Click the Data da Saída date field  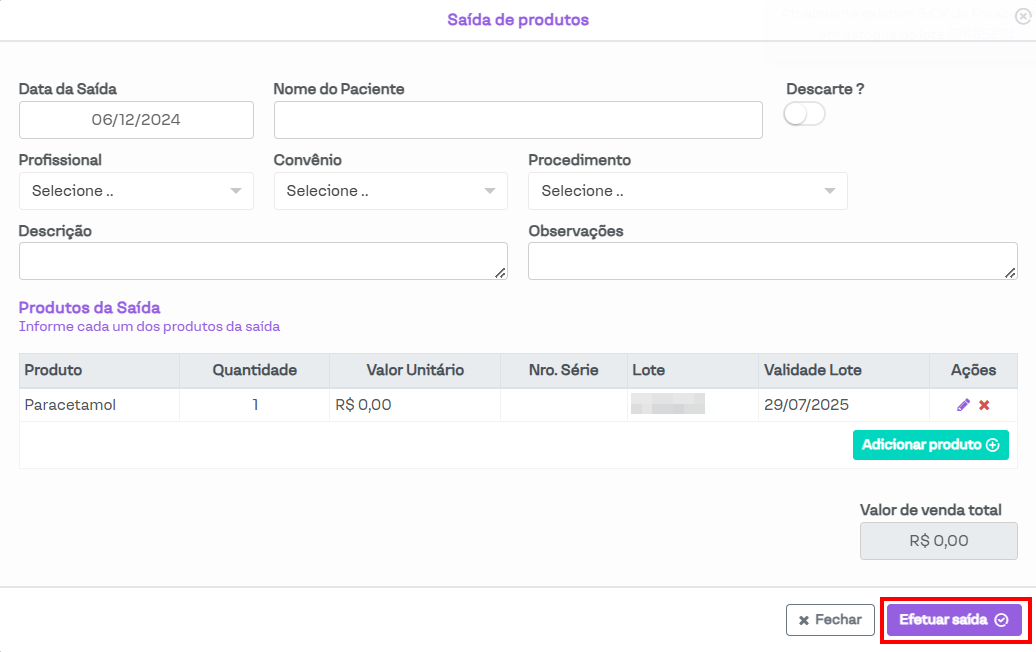point(136,120)
